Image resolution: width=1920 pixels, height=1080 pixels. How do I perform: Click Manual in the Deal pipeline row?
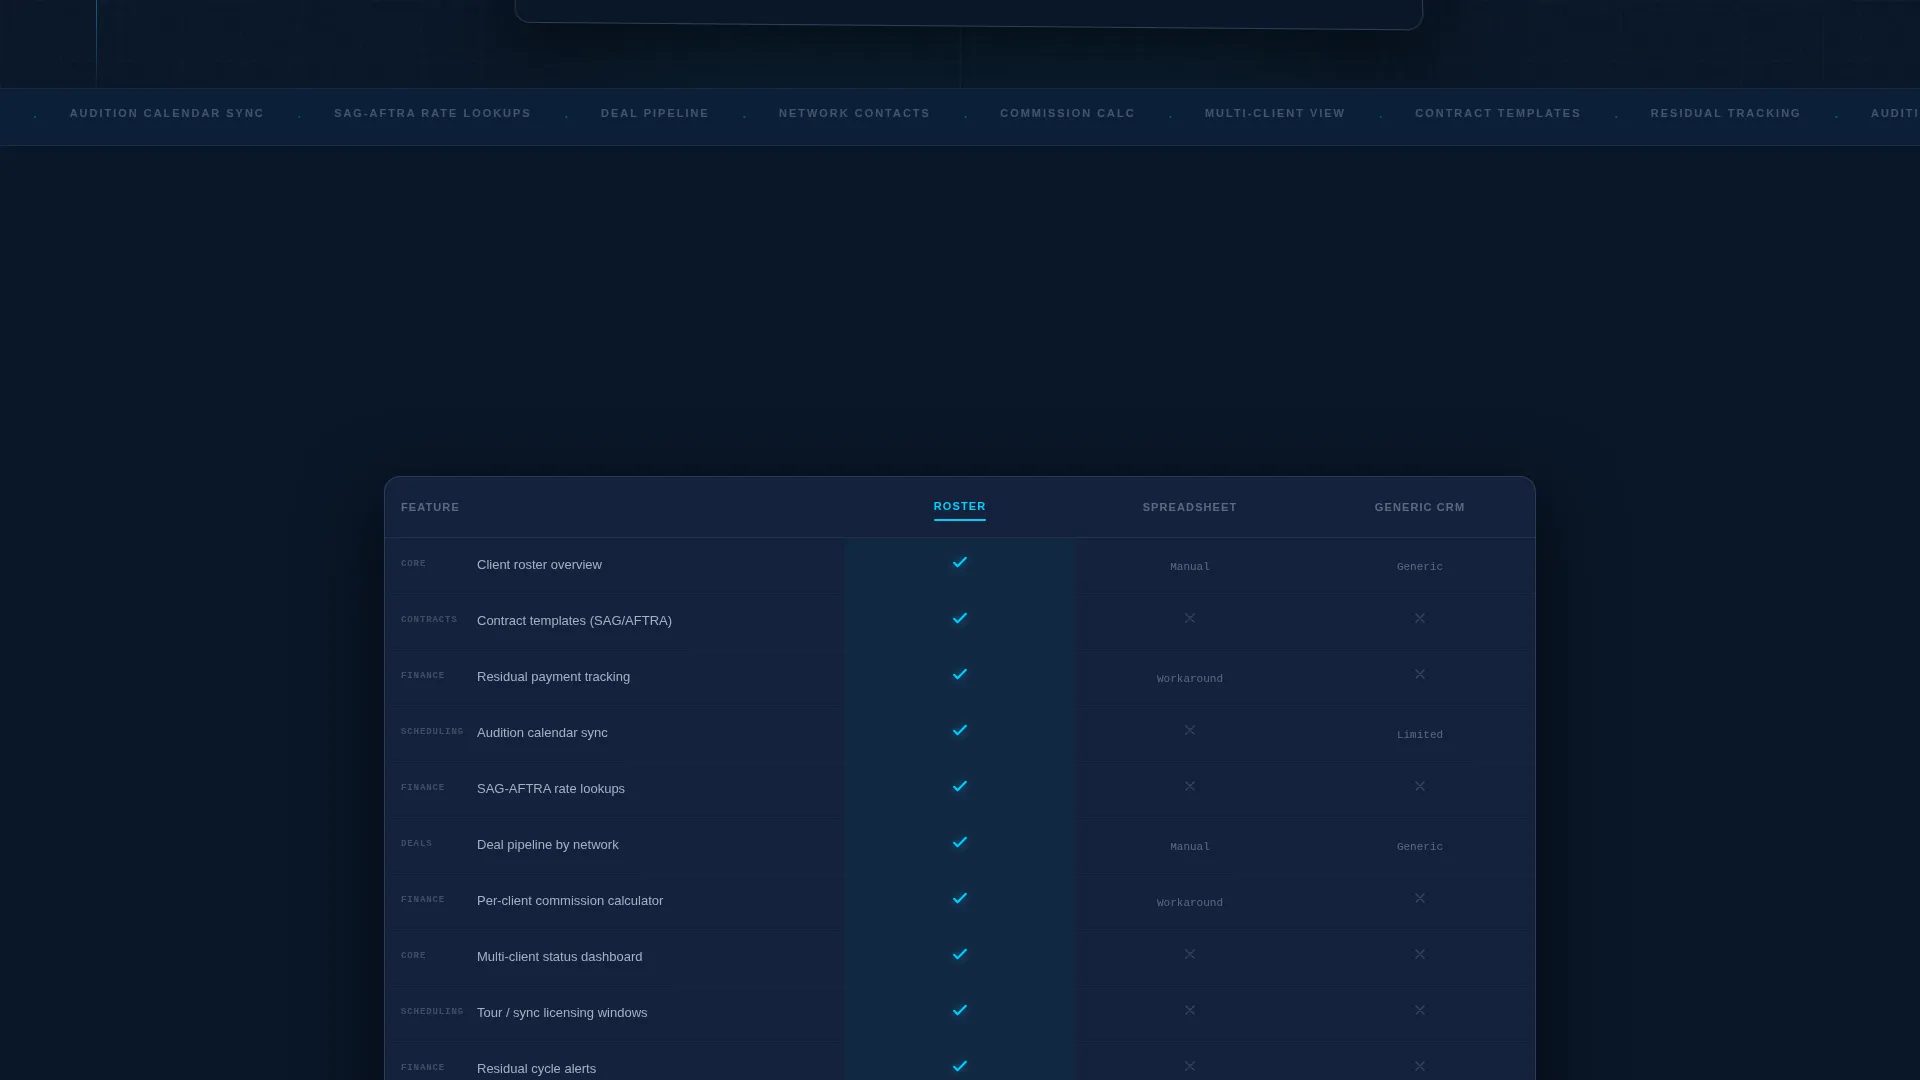[1190, 847]
